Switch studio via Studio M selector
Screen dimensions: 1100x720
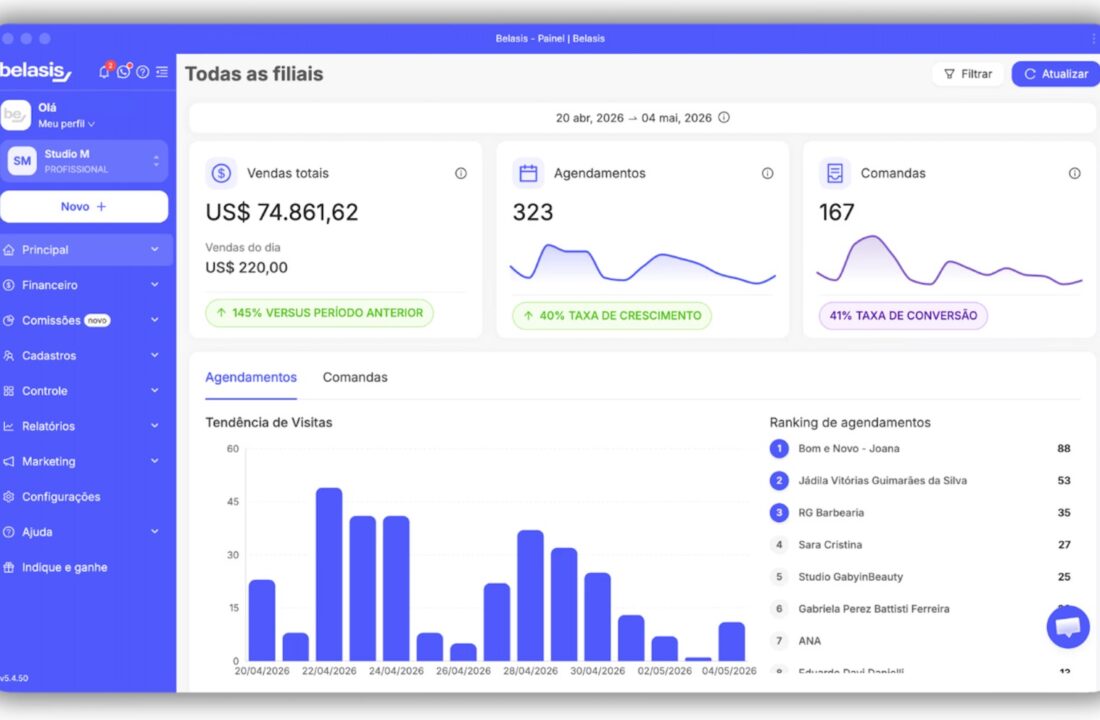click(x=84, y=161)
